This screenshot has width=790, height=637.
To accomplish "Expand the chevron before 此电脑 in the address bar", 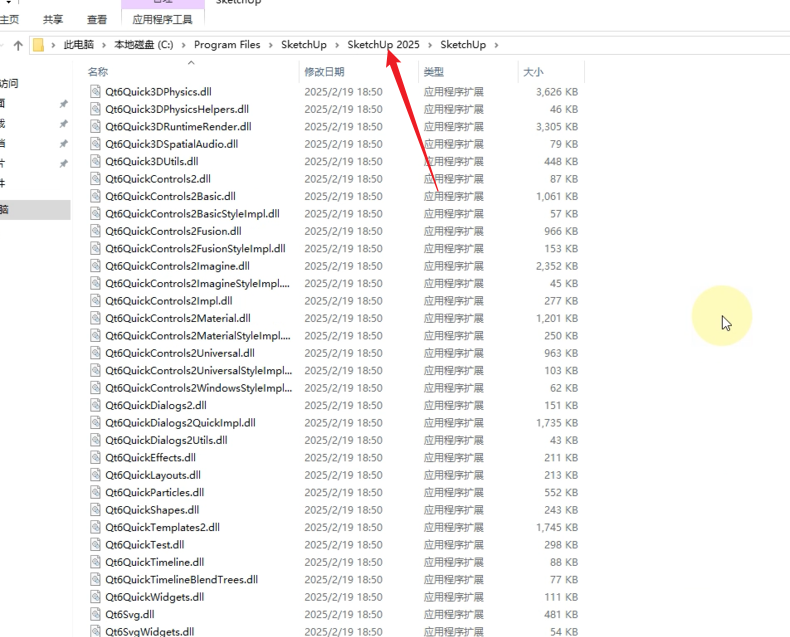I will tap(53, 45).
